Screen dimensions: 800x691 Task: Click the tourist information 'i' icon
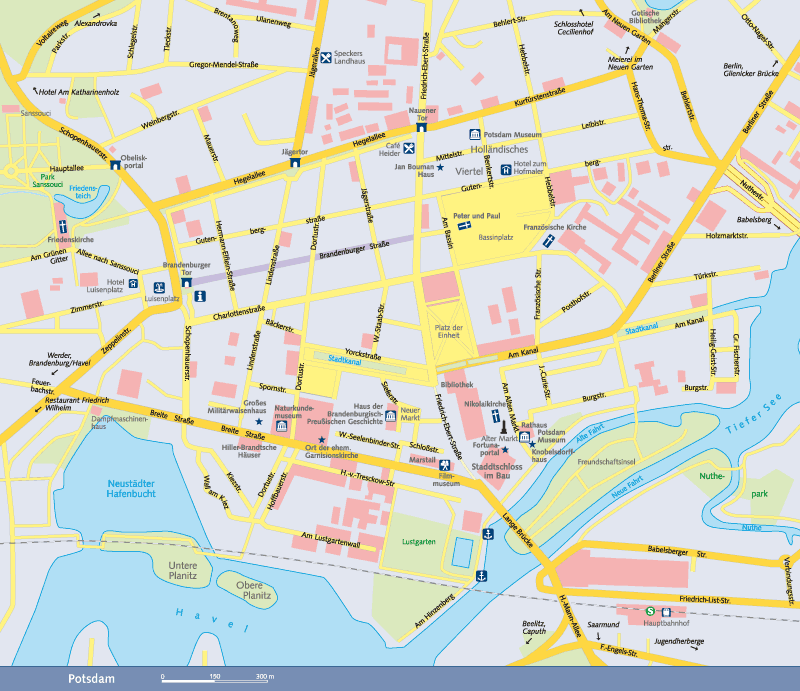200,296
